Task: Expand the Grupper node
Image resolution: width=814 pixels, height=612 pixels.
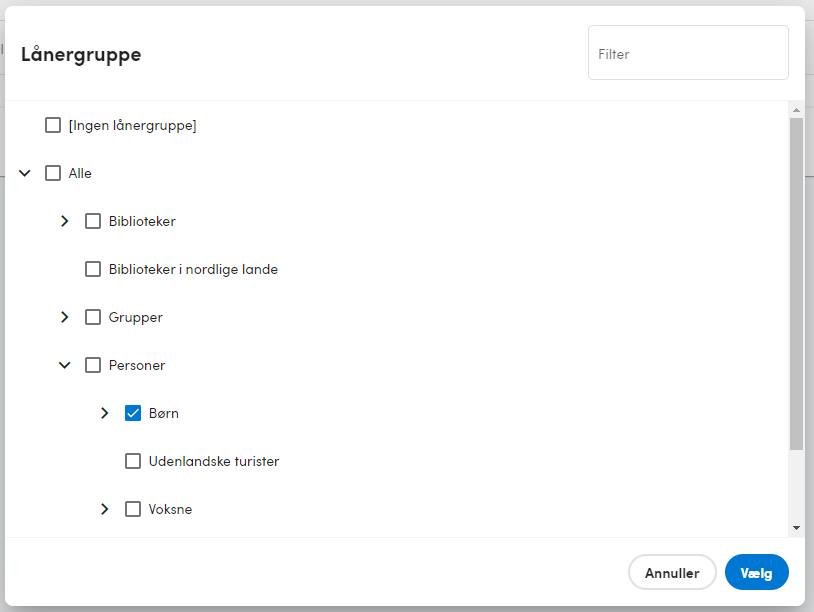Action: pos(64,317)
